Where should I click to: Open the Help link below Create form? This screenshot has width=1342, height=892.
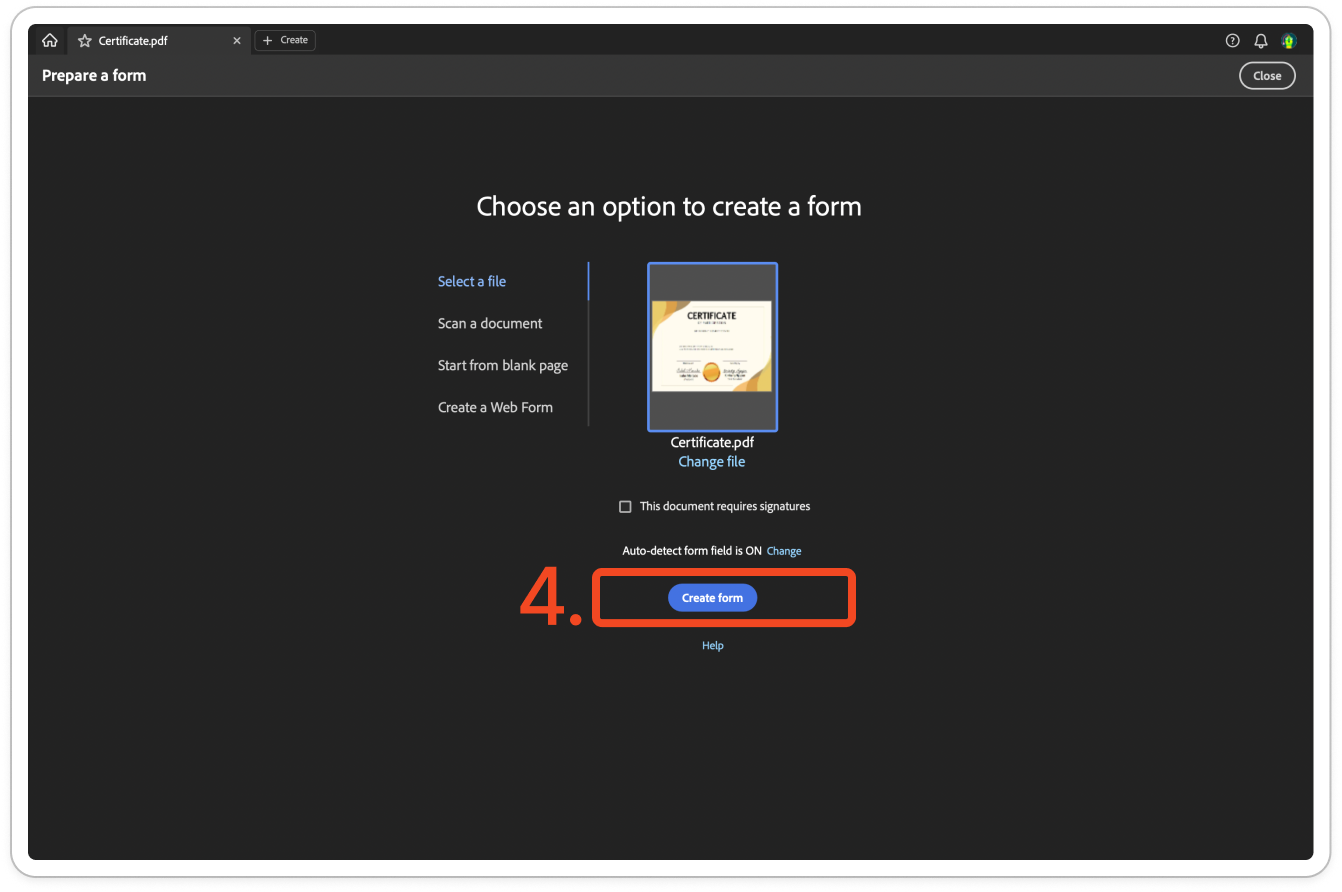(712, 646)
